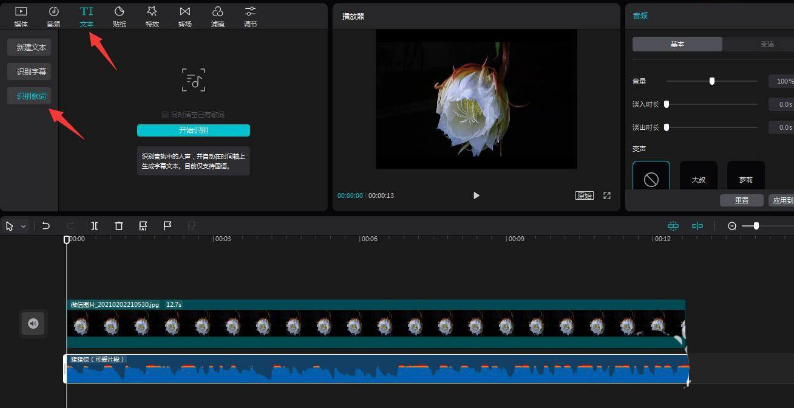Expand the selection cursor tool dropdown
The height and width of the screenshot is (408, 794).
point(22,226)
